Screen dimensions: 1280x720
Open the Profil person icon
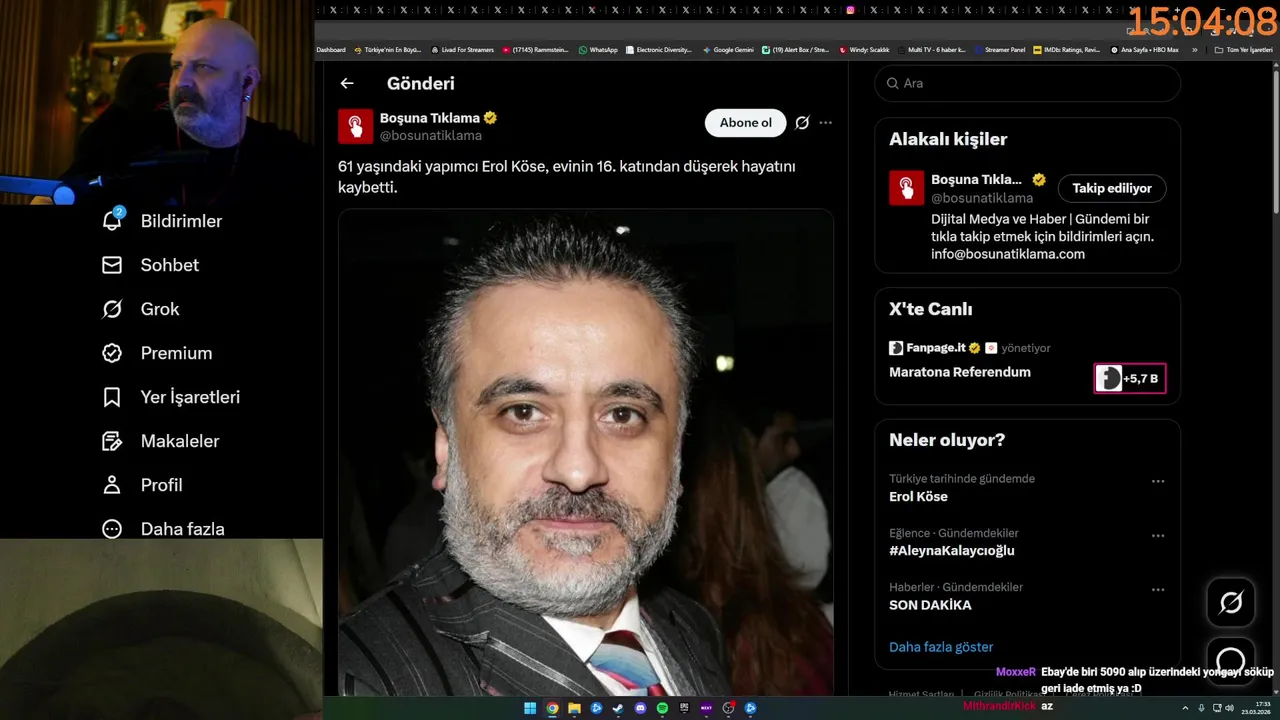(112, 485)
